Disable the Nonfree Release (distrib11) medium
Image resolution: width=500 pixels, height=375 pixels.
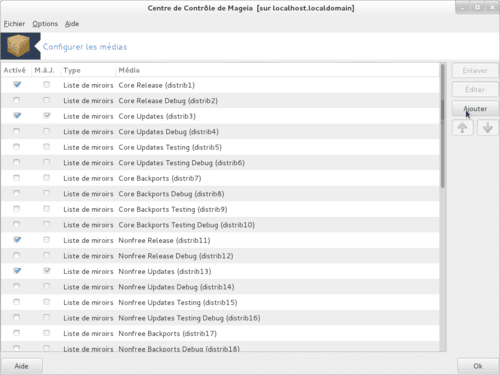(x=17, y=240)
